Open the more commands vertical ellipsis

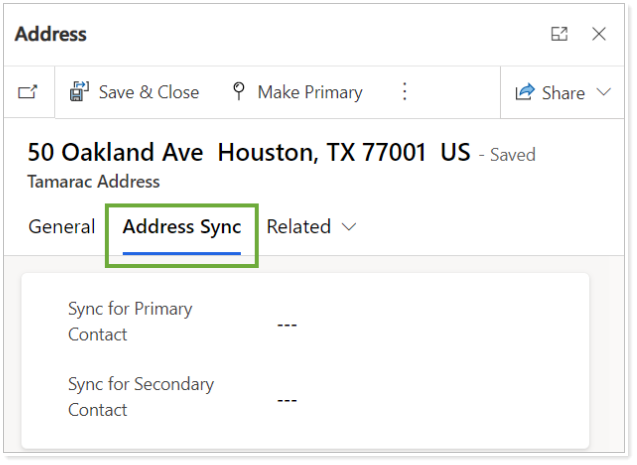(x=404, y=92)
